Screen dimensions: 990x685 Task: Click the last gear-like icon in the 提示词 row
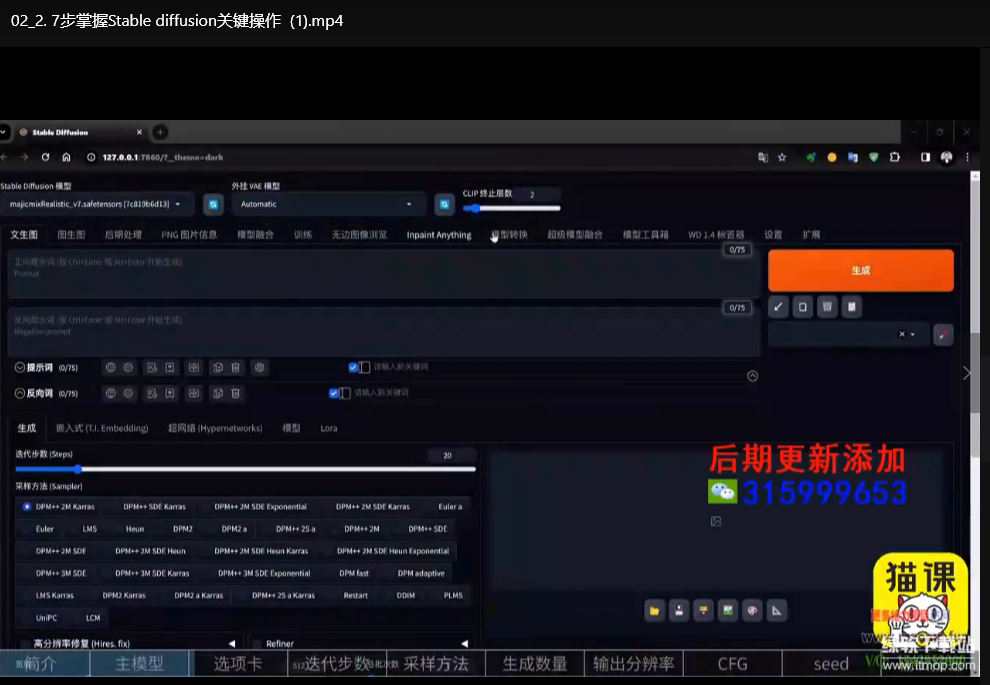tap(259, 367)
